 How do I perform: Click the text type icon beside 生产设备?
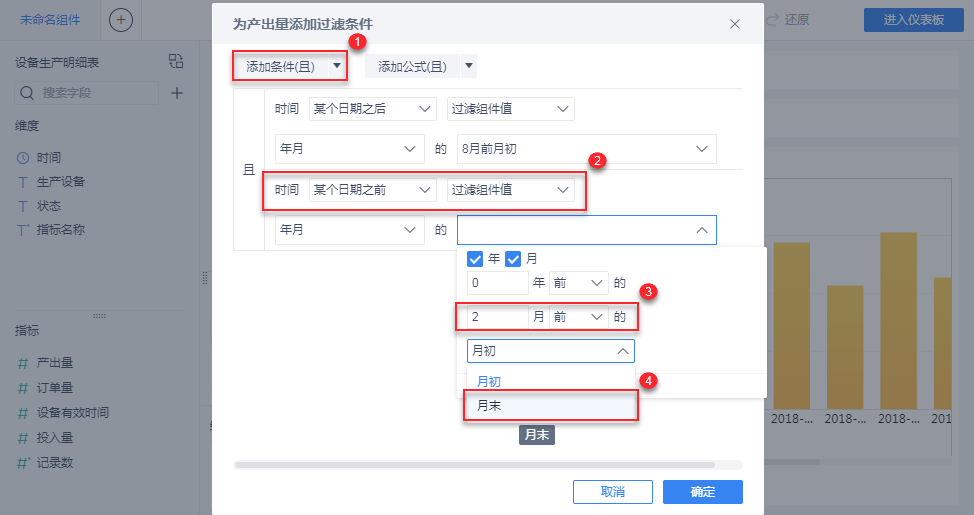point(22,182)
